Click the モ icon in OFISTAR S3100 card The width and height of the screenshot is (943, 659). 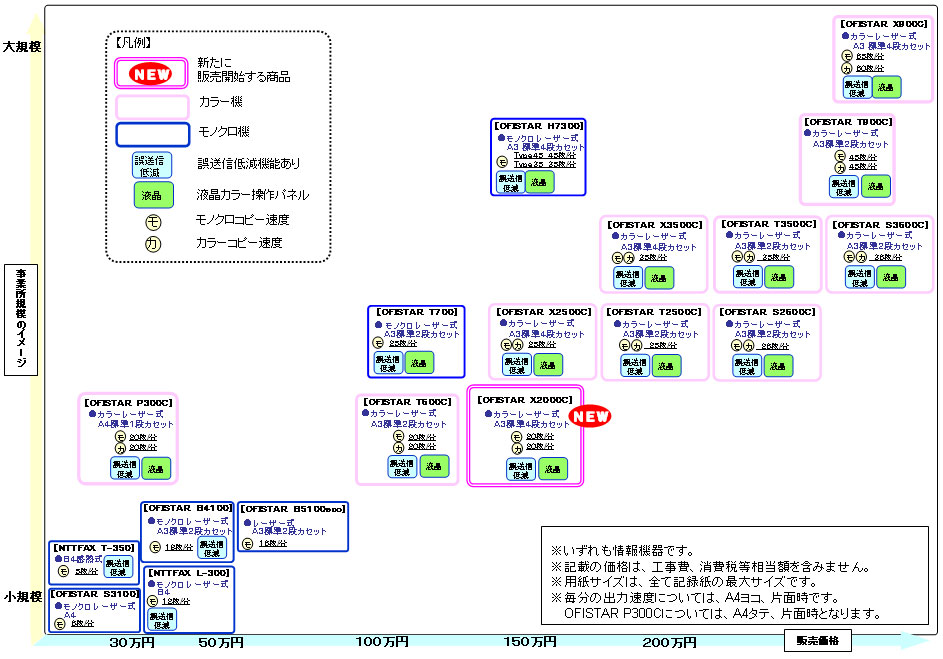(x=60, y=624)
